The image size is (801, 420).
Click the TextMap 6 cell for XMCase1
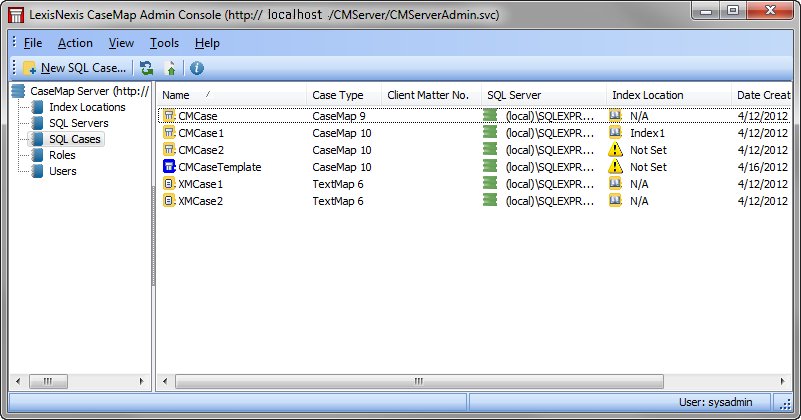[338, 184]
